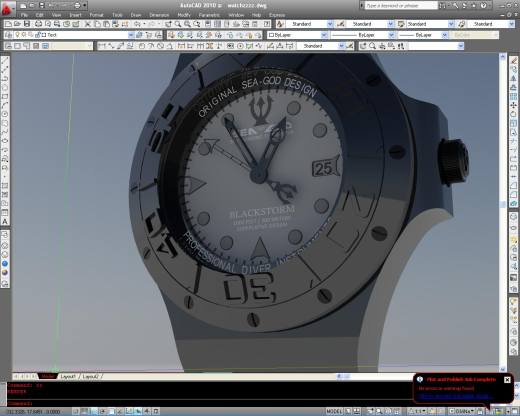Click the Diameter dimension tool
The image size is (520, 416).
pos(160,46)
